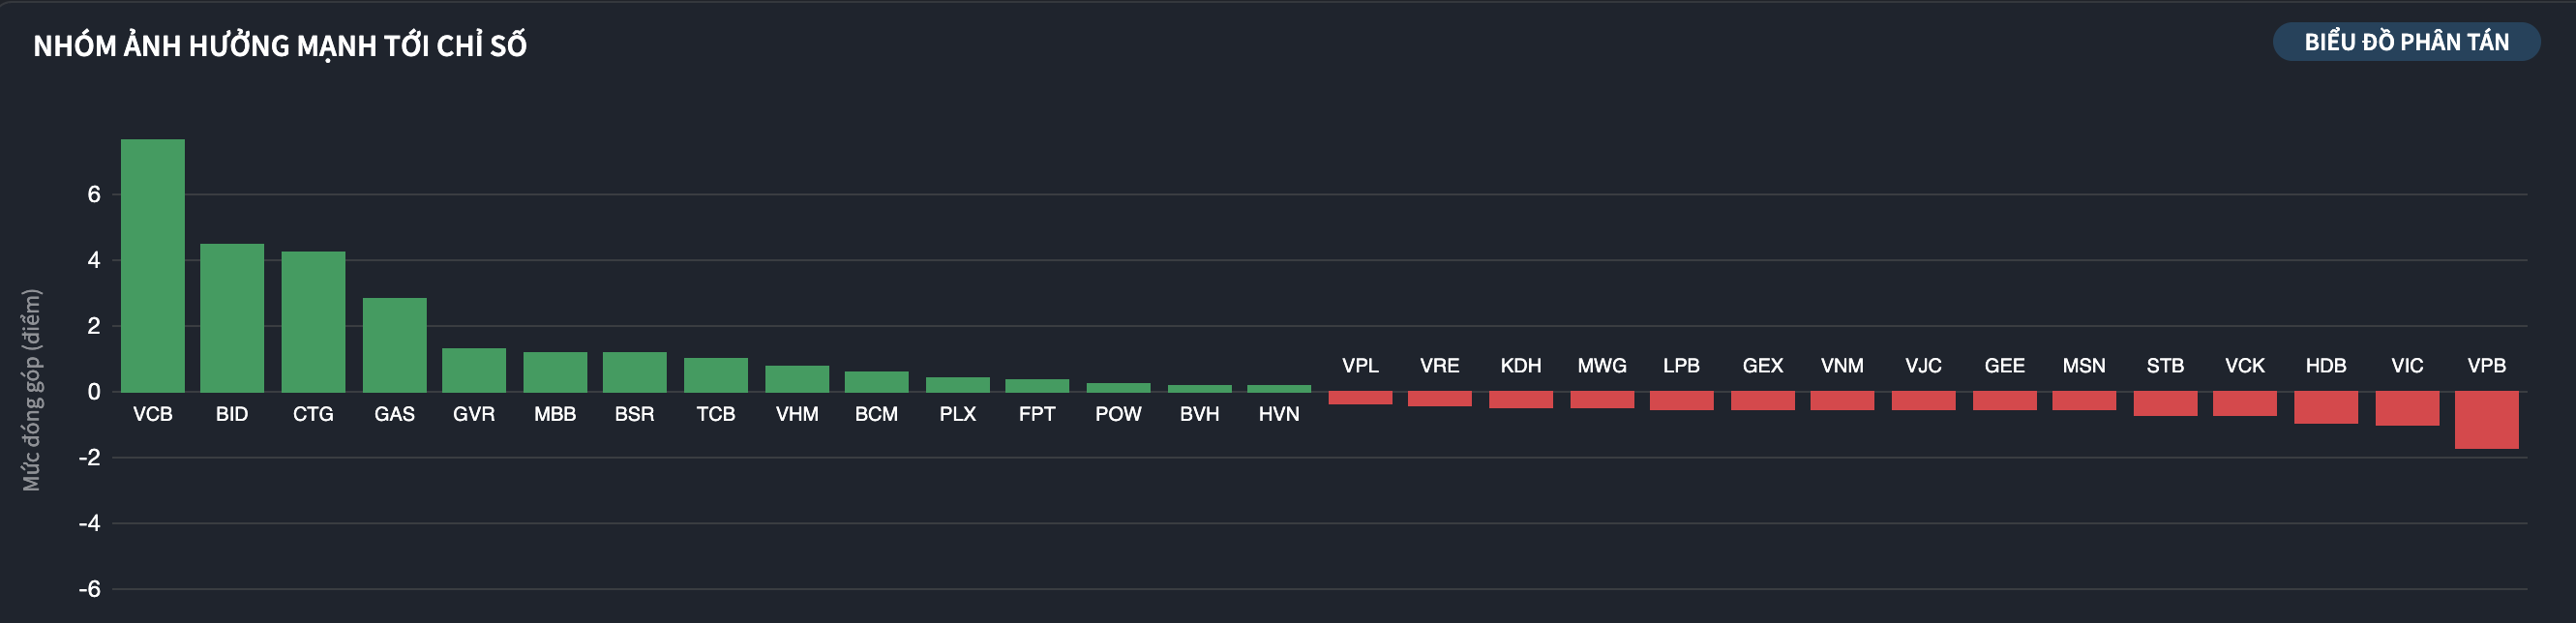
Task: Click the green BID bar
Action: coord(232,318)
